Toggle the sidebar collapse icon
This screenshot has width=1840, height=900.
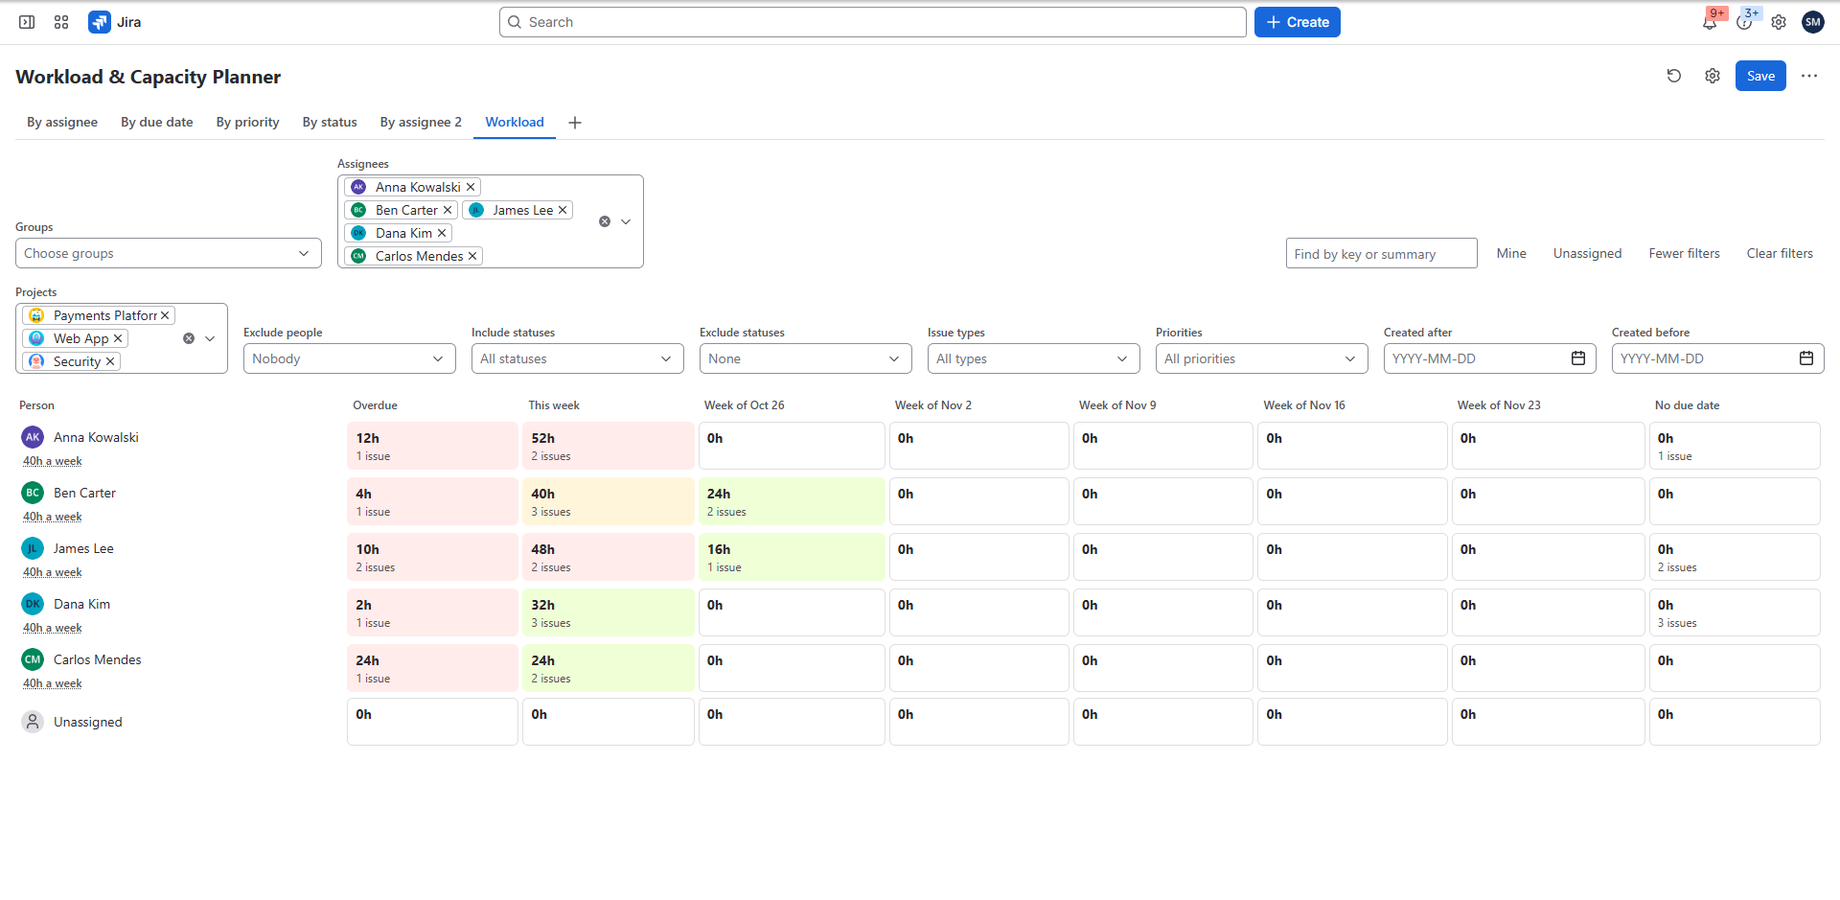tap(27, 22)
